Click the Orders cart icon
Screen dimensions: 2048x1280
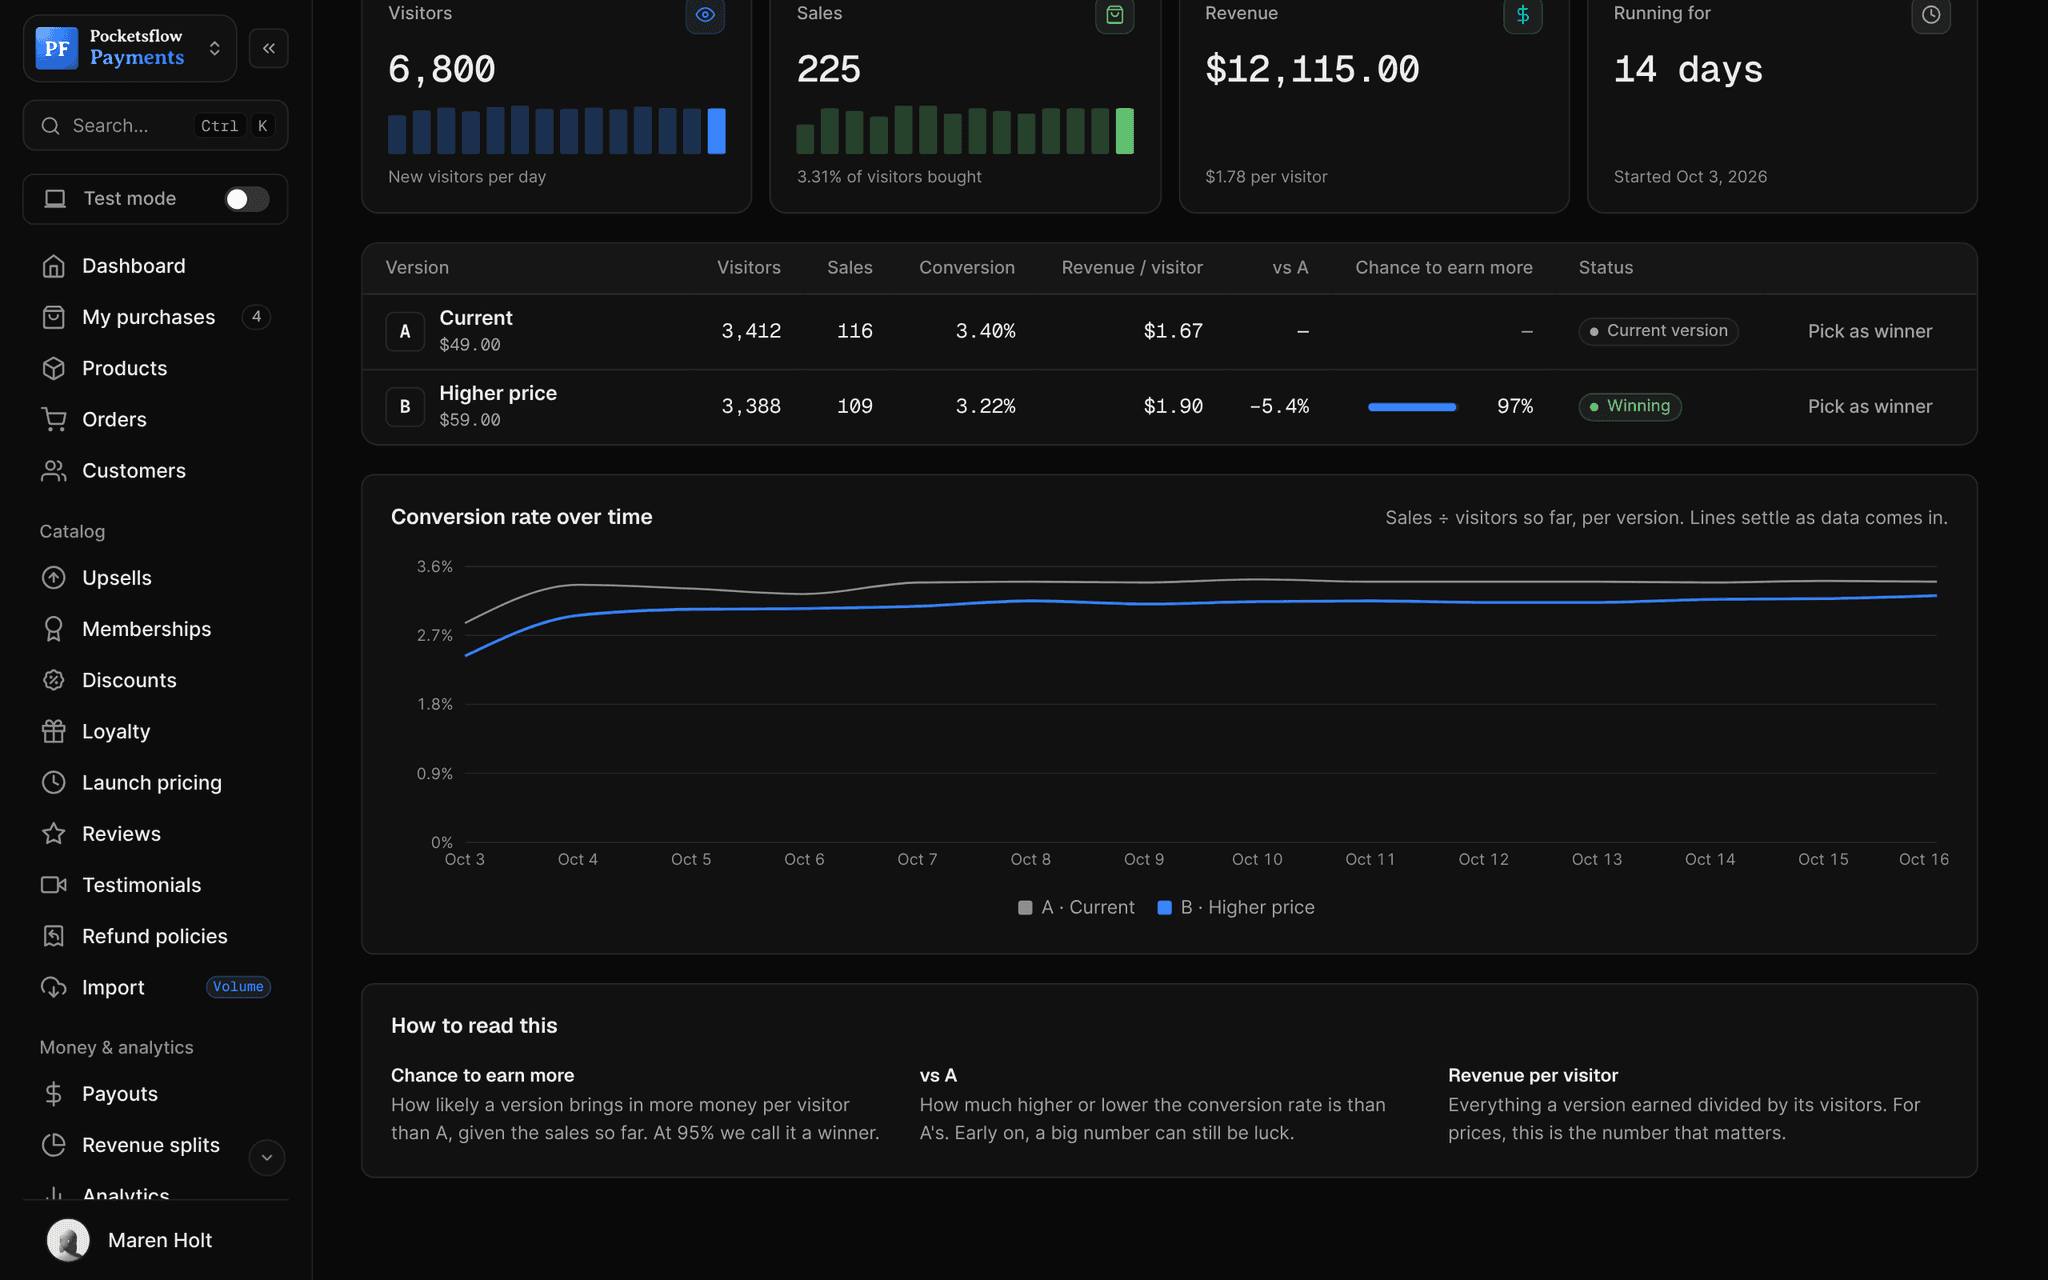[54, 419]
